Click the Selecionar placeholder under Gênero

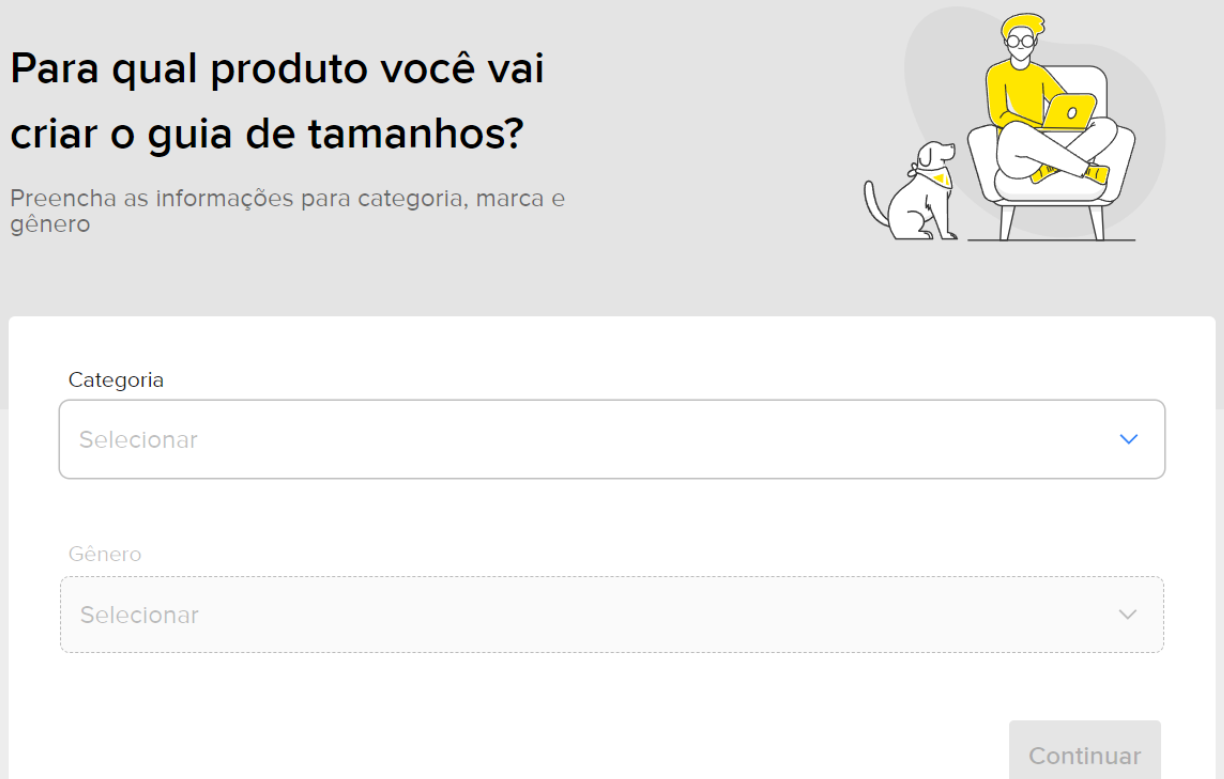coord(139,615)
